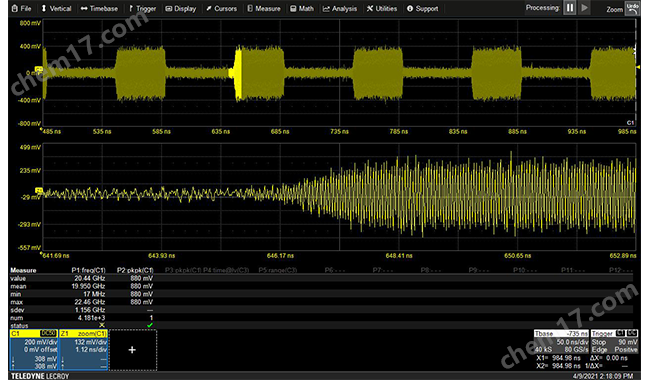650x380 pixels.
Task: Click the green check status icon for P2
Action: pos(150,325)
